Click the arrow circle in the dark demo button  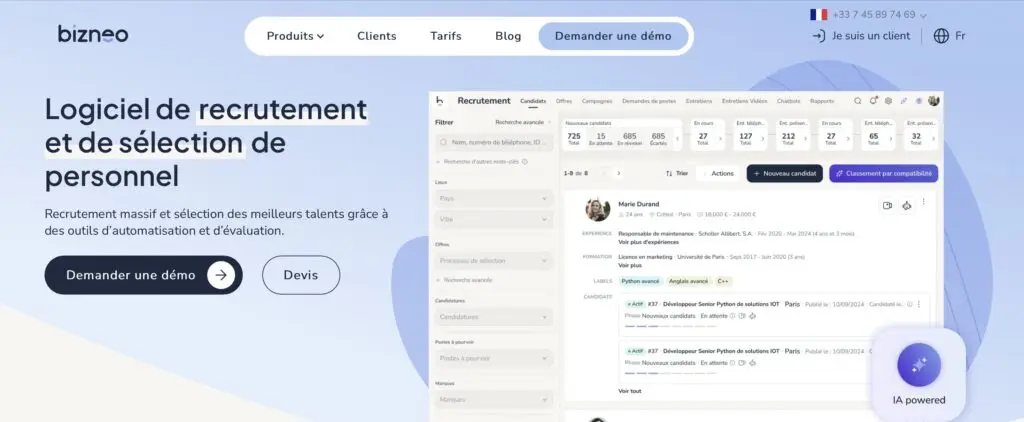[x=221, y=275]
